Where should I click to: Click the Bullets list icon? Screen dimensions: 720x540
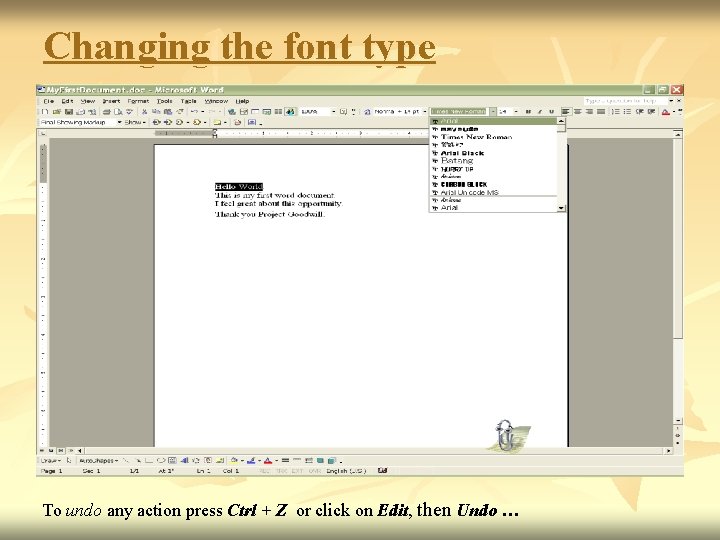[x=627, y=112]
